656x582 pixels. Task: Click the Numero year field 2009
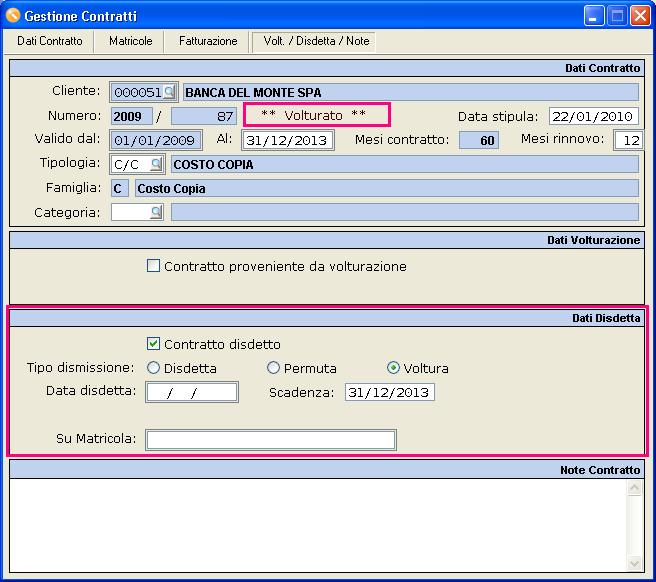(x=131, y=116)
